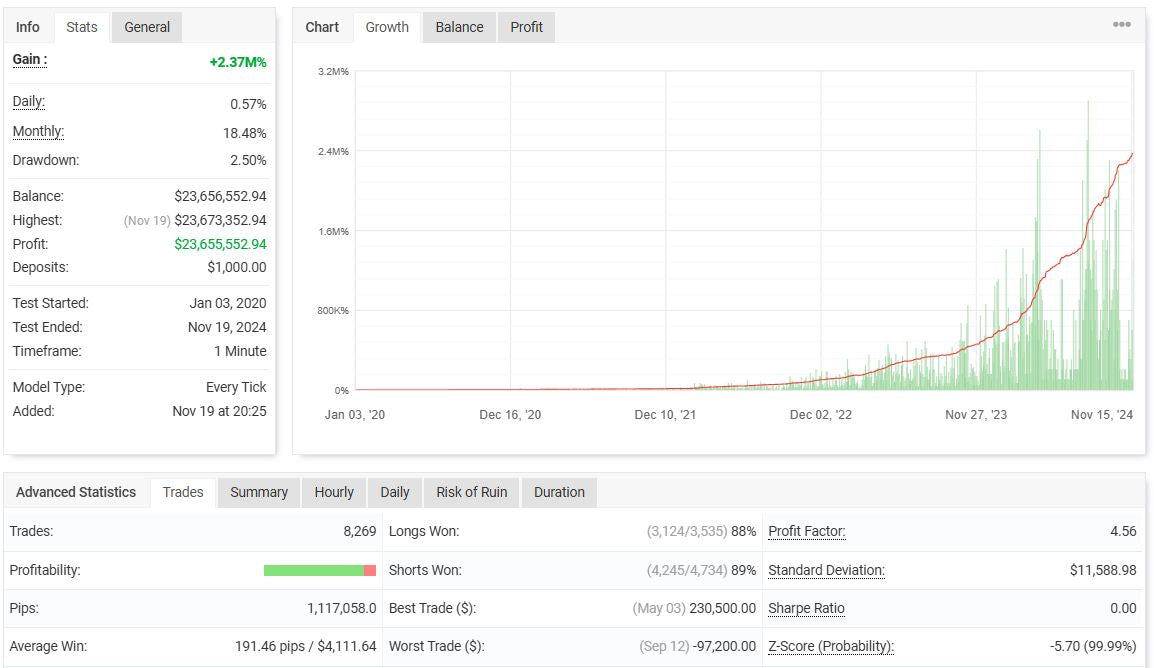Viewport: 1154px width, 668px height.
Task: Select the Daily statistics tab
Action: click(395, 492)
